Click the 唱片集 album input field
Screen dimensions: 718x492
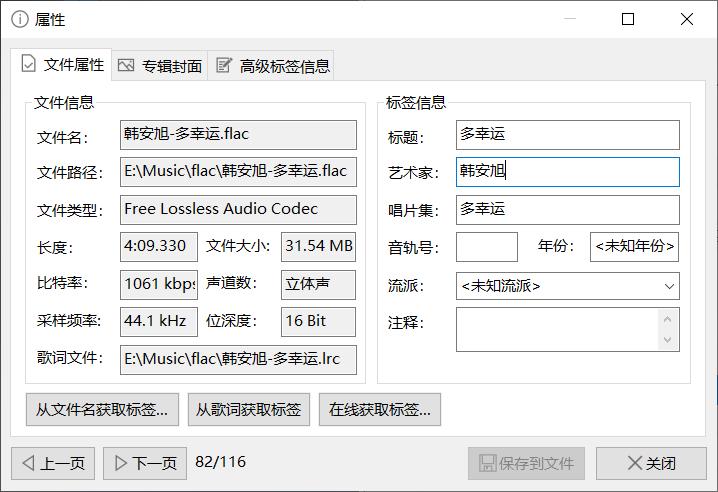[568, 210]
